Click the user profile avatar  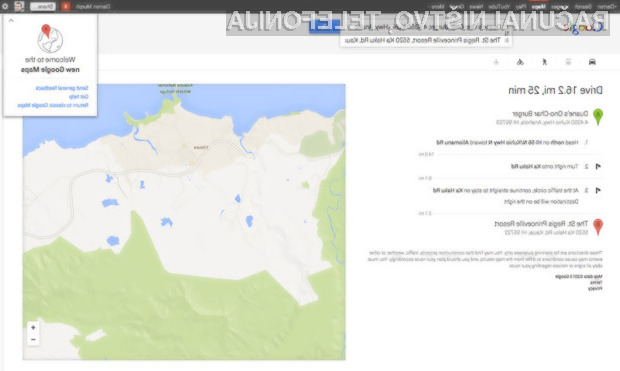19,6
